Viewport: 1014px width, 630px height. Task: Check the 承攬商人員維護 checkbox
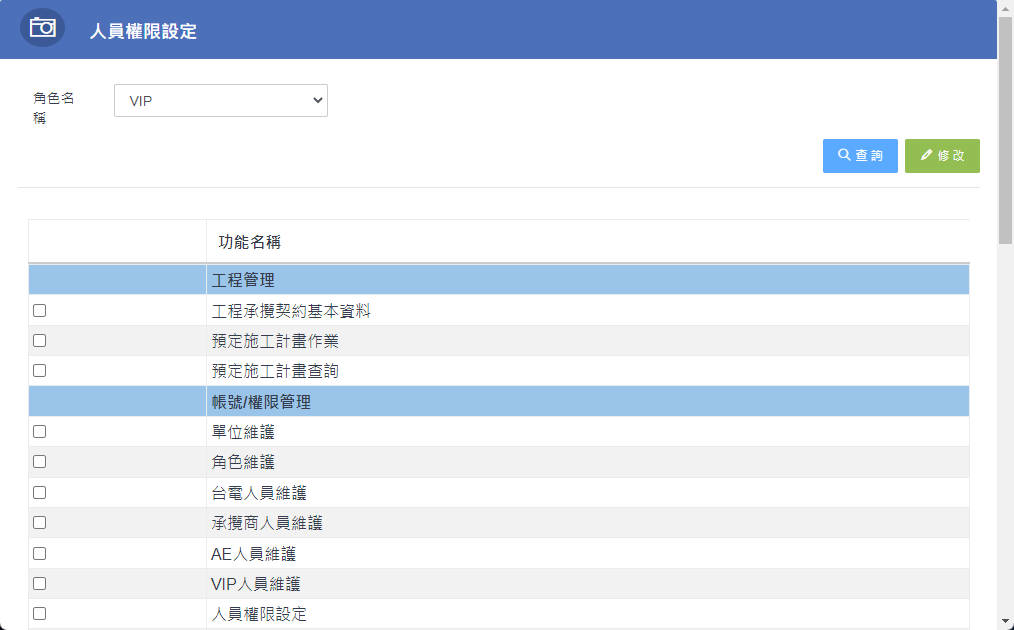click(39, 523)
